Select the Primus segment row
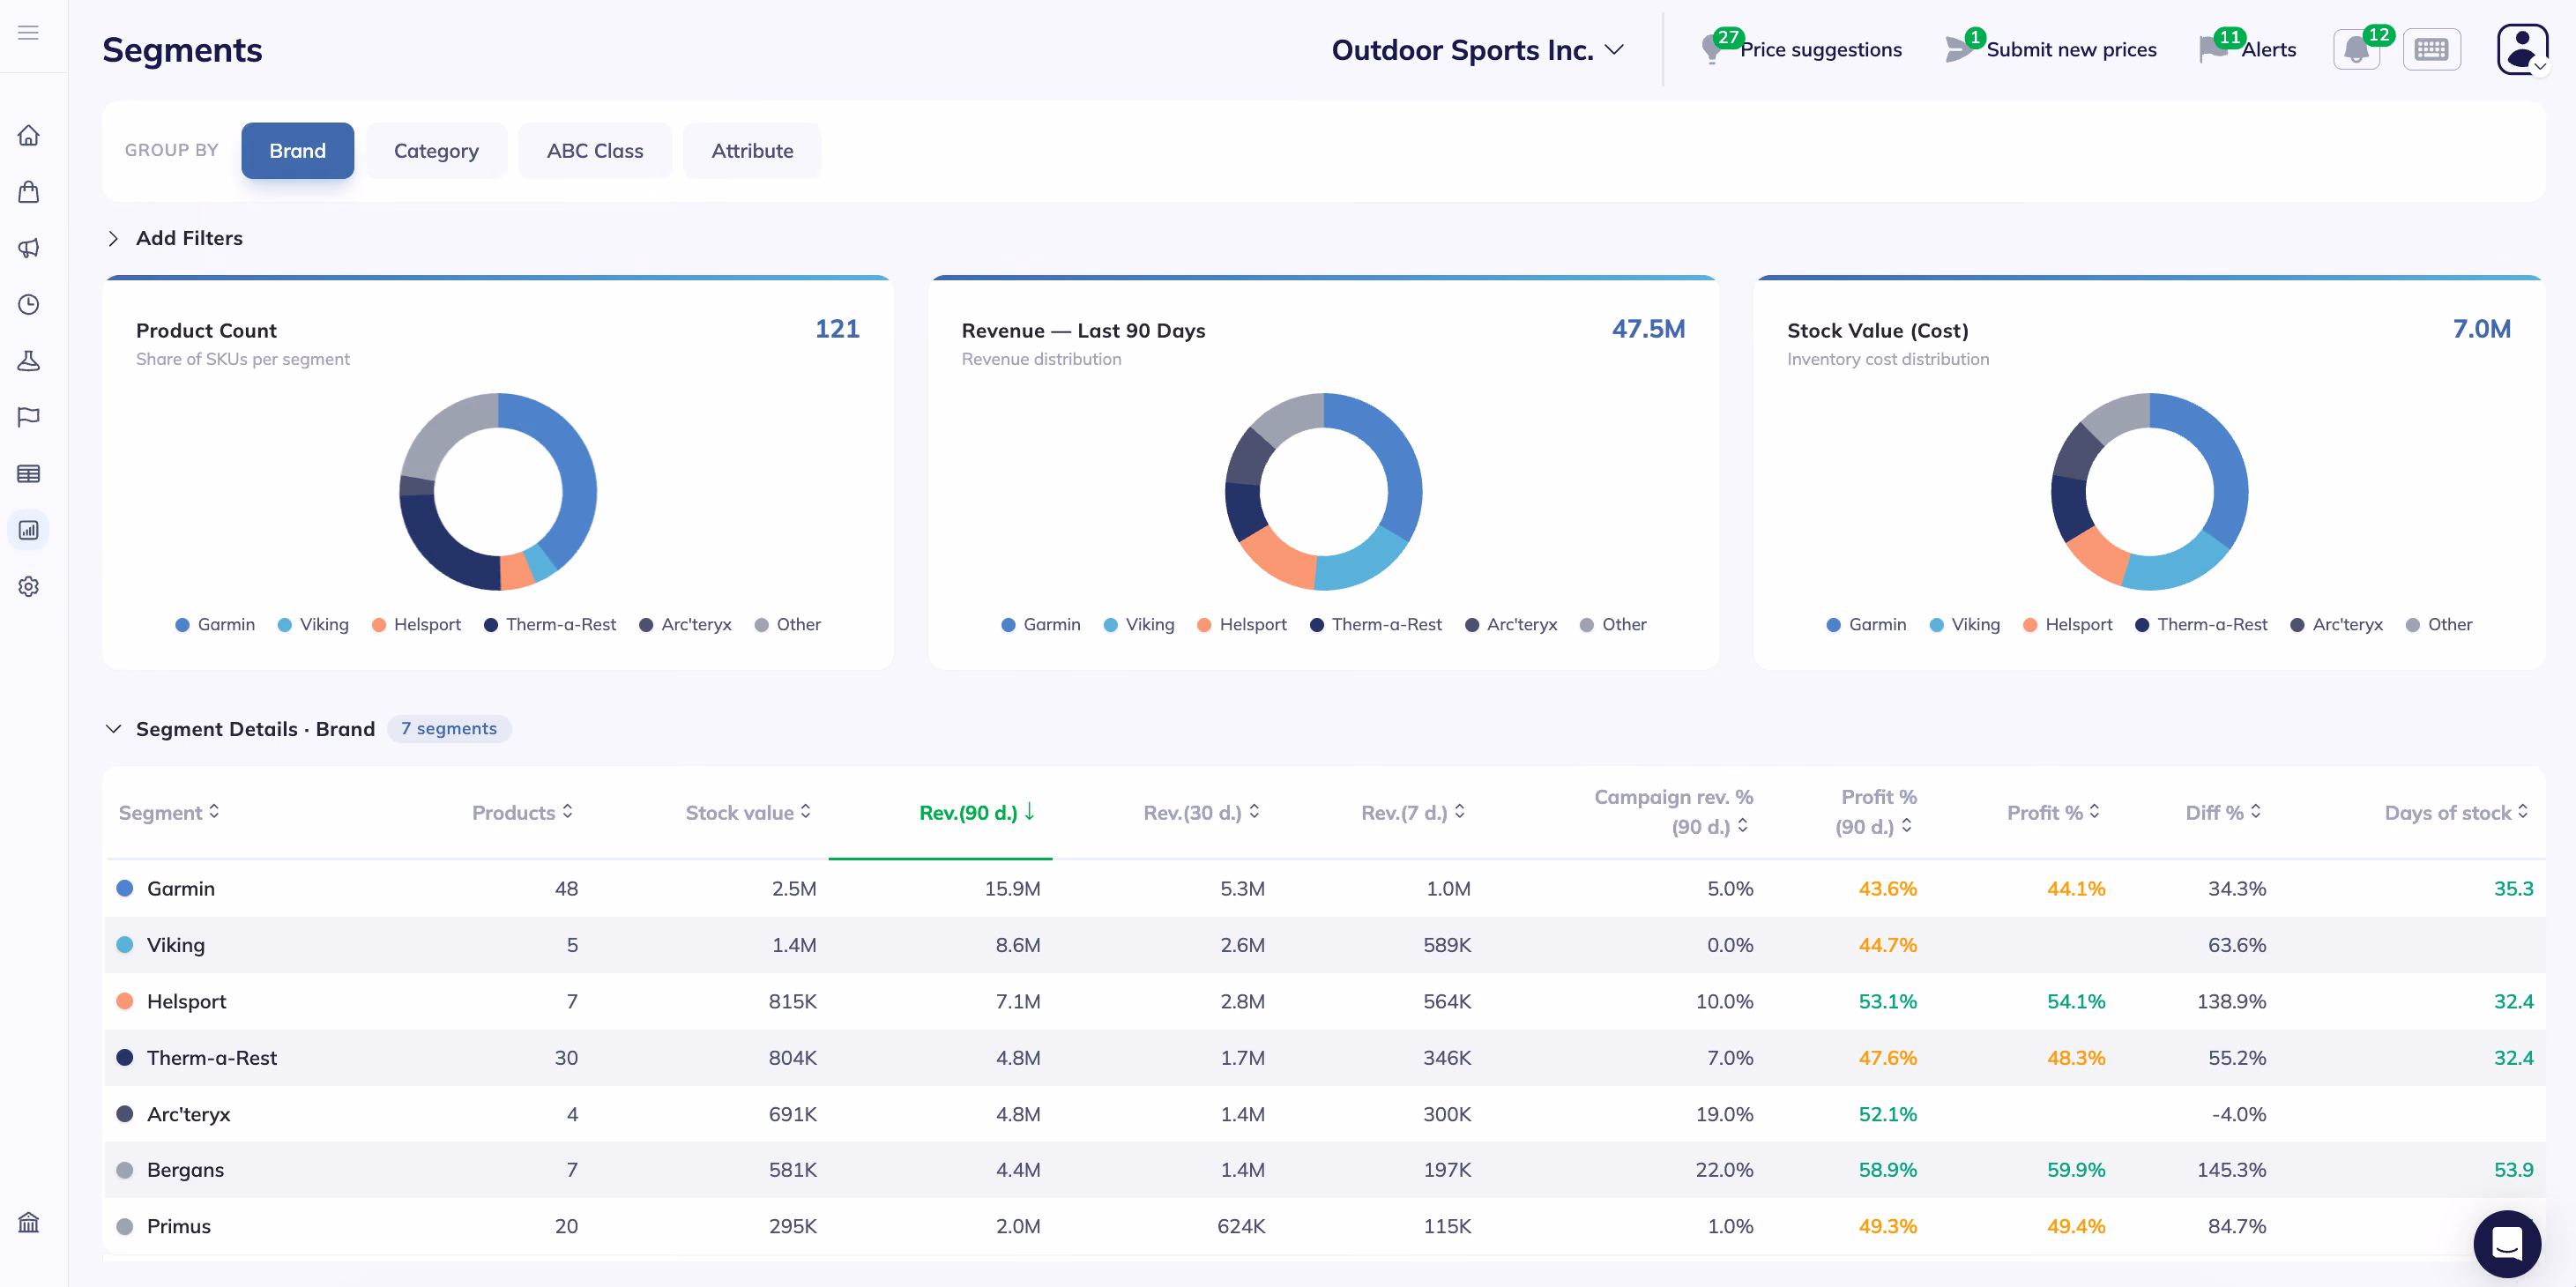Viewport: 2576px width, 1287px height. (1324, 1226)
